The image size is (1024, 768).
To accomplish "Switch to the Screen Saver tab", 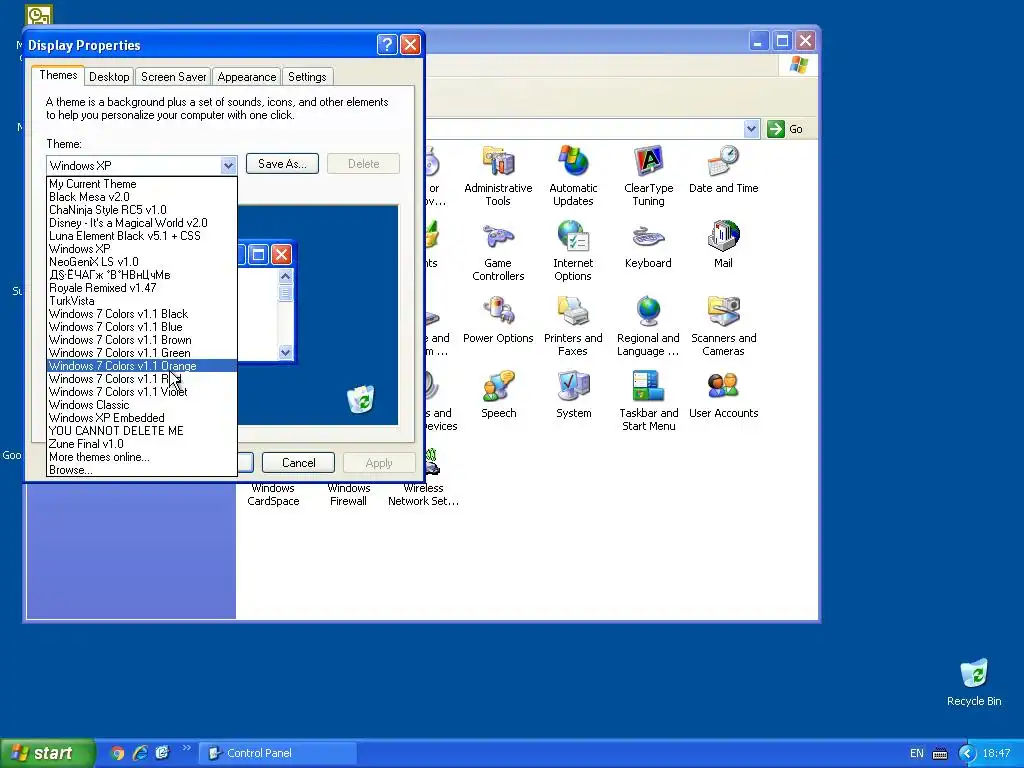I will point(174,77).
